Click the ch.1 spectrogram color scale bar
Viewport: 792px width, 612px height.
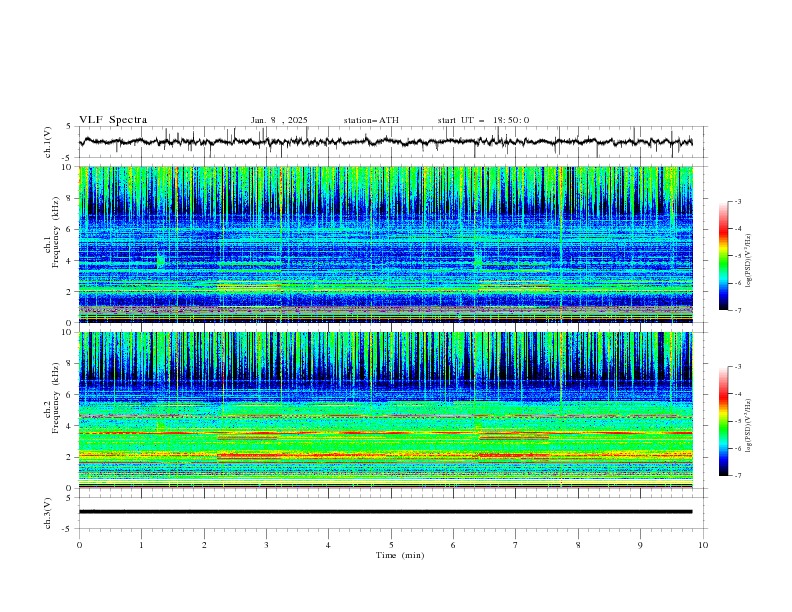coord(723,255)
